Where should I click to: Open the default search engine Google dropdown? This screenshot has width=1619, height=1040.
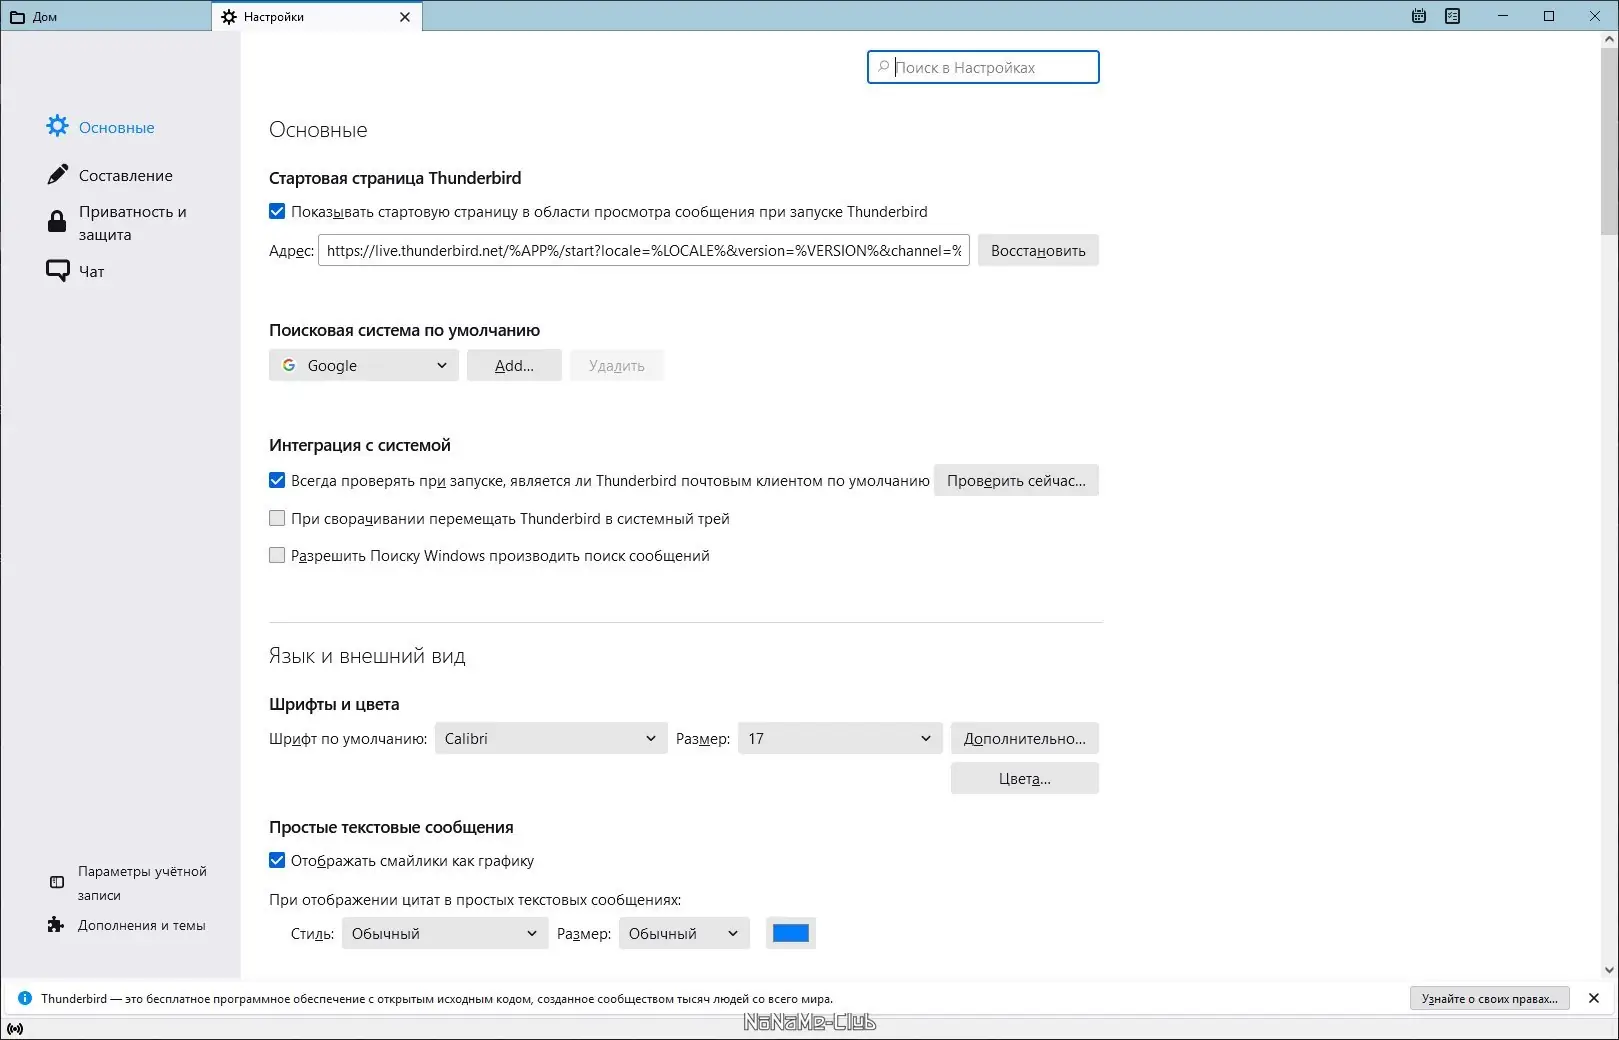364,365
